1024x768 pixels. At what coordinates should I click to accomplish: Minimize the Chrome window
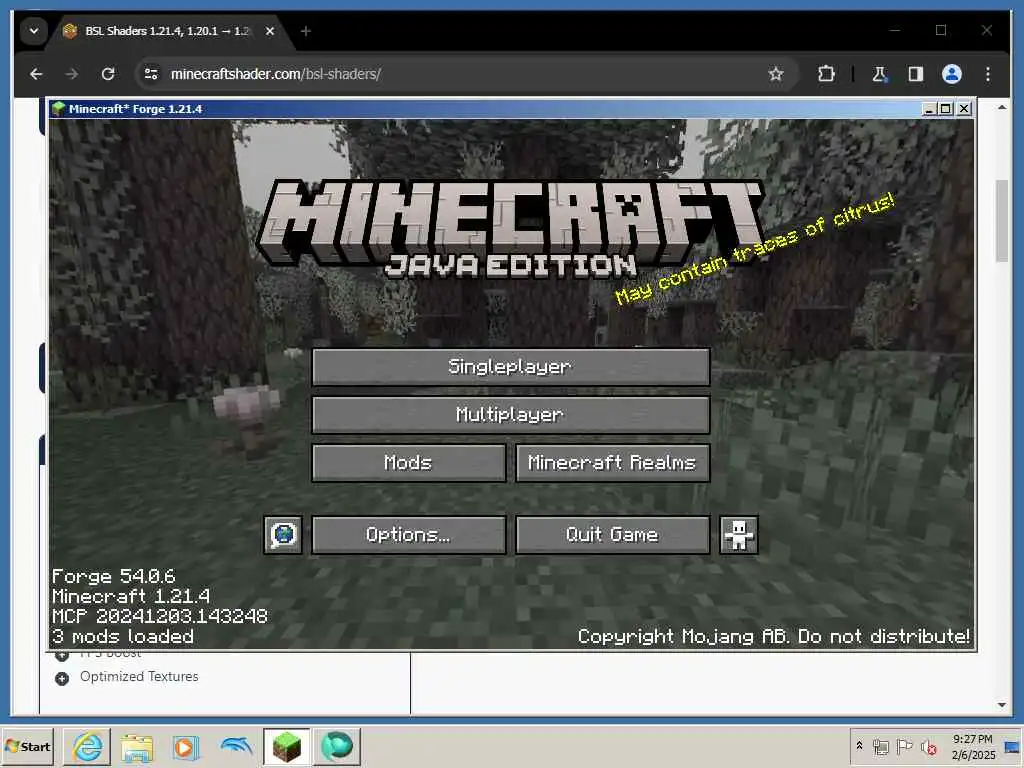pos(895,30)
